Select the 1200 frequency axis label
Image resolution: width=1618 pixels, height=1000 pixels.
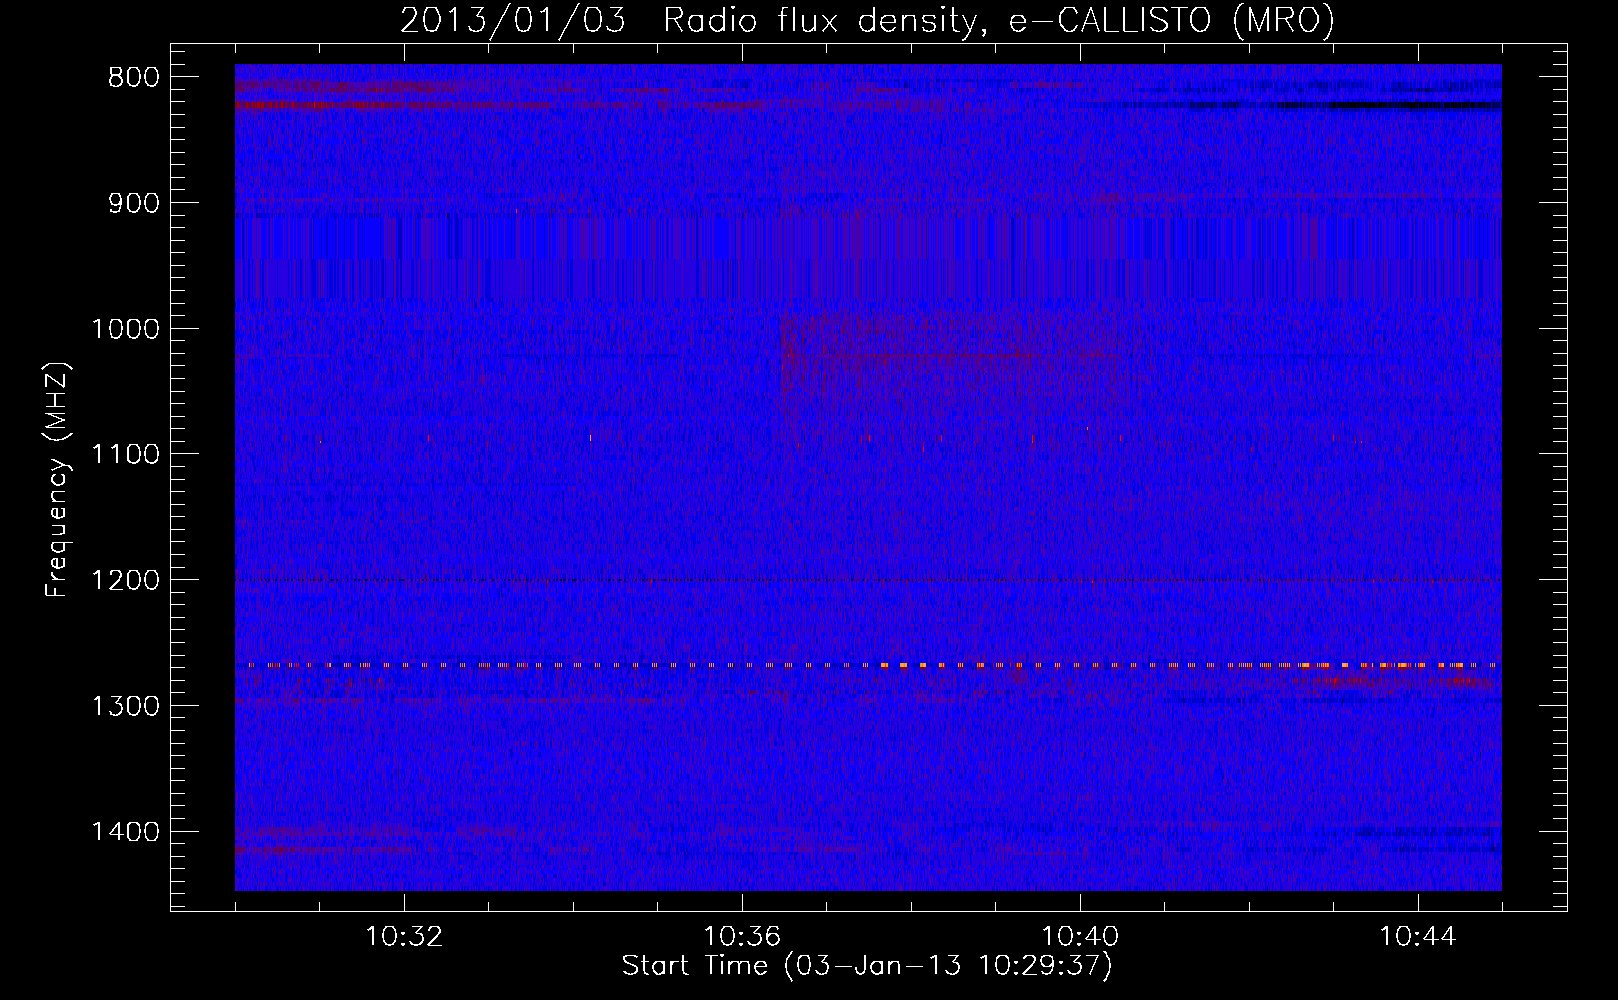tap(125, 580)
